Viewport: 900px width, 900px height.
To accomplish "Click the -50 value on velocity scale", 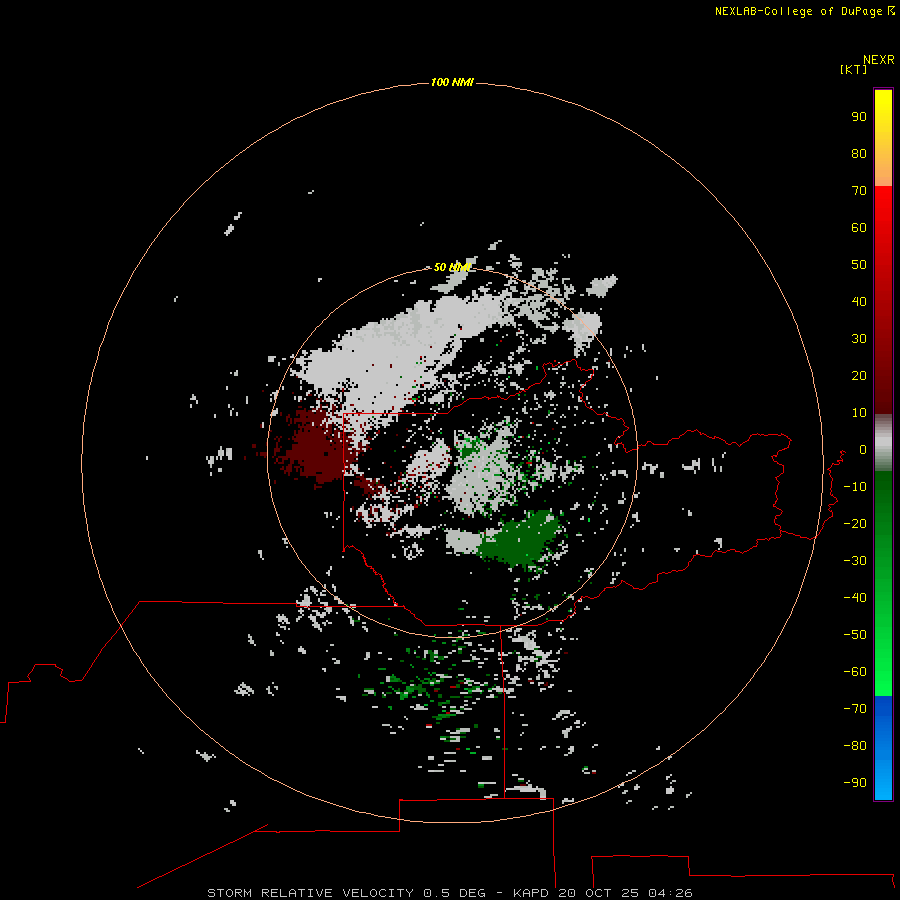I will tap(855, 634).
